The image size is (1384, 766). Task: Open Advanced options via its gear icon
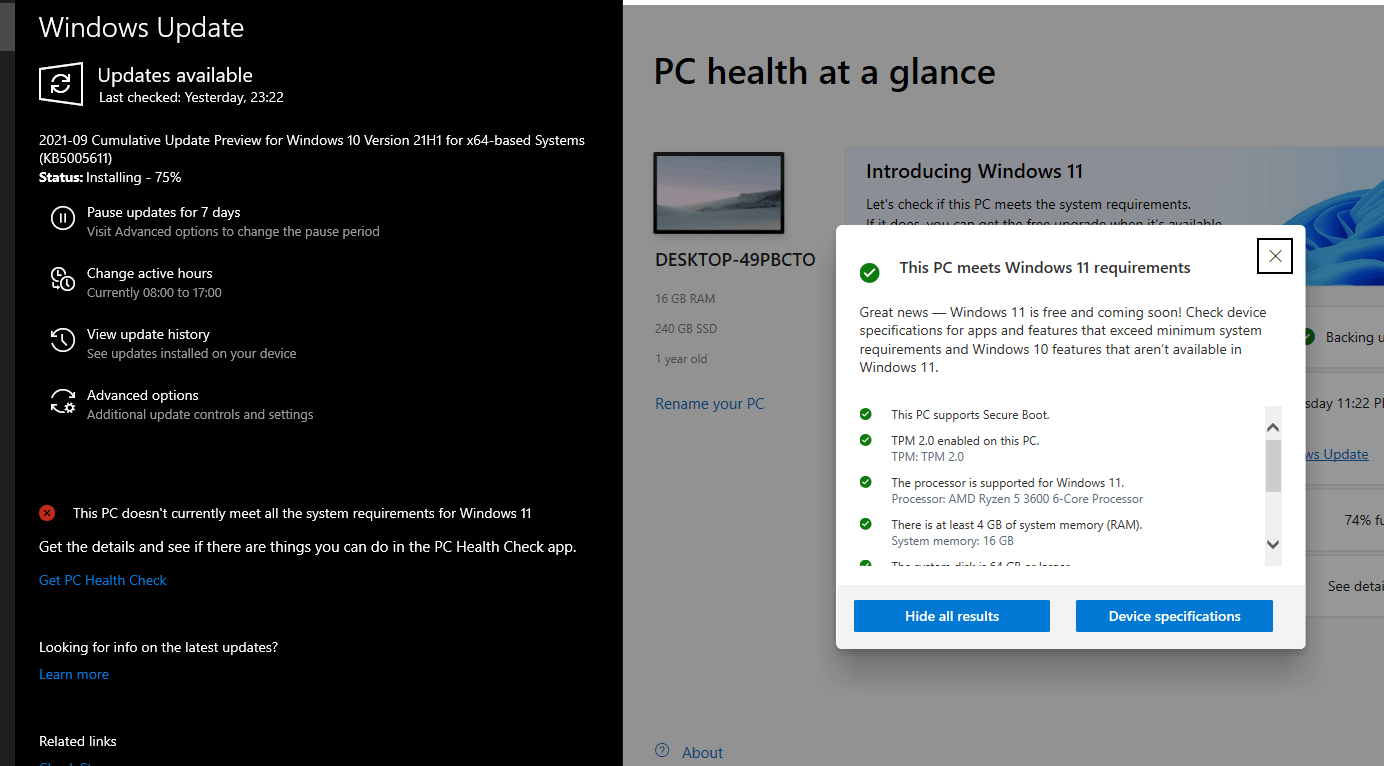61,403
